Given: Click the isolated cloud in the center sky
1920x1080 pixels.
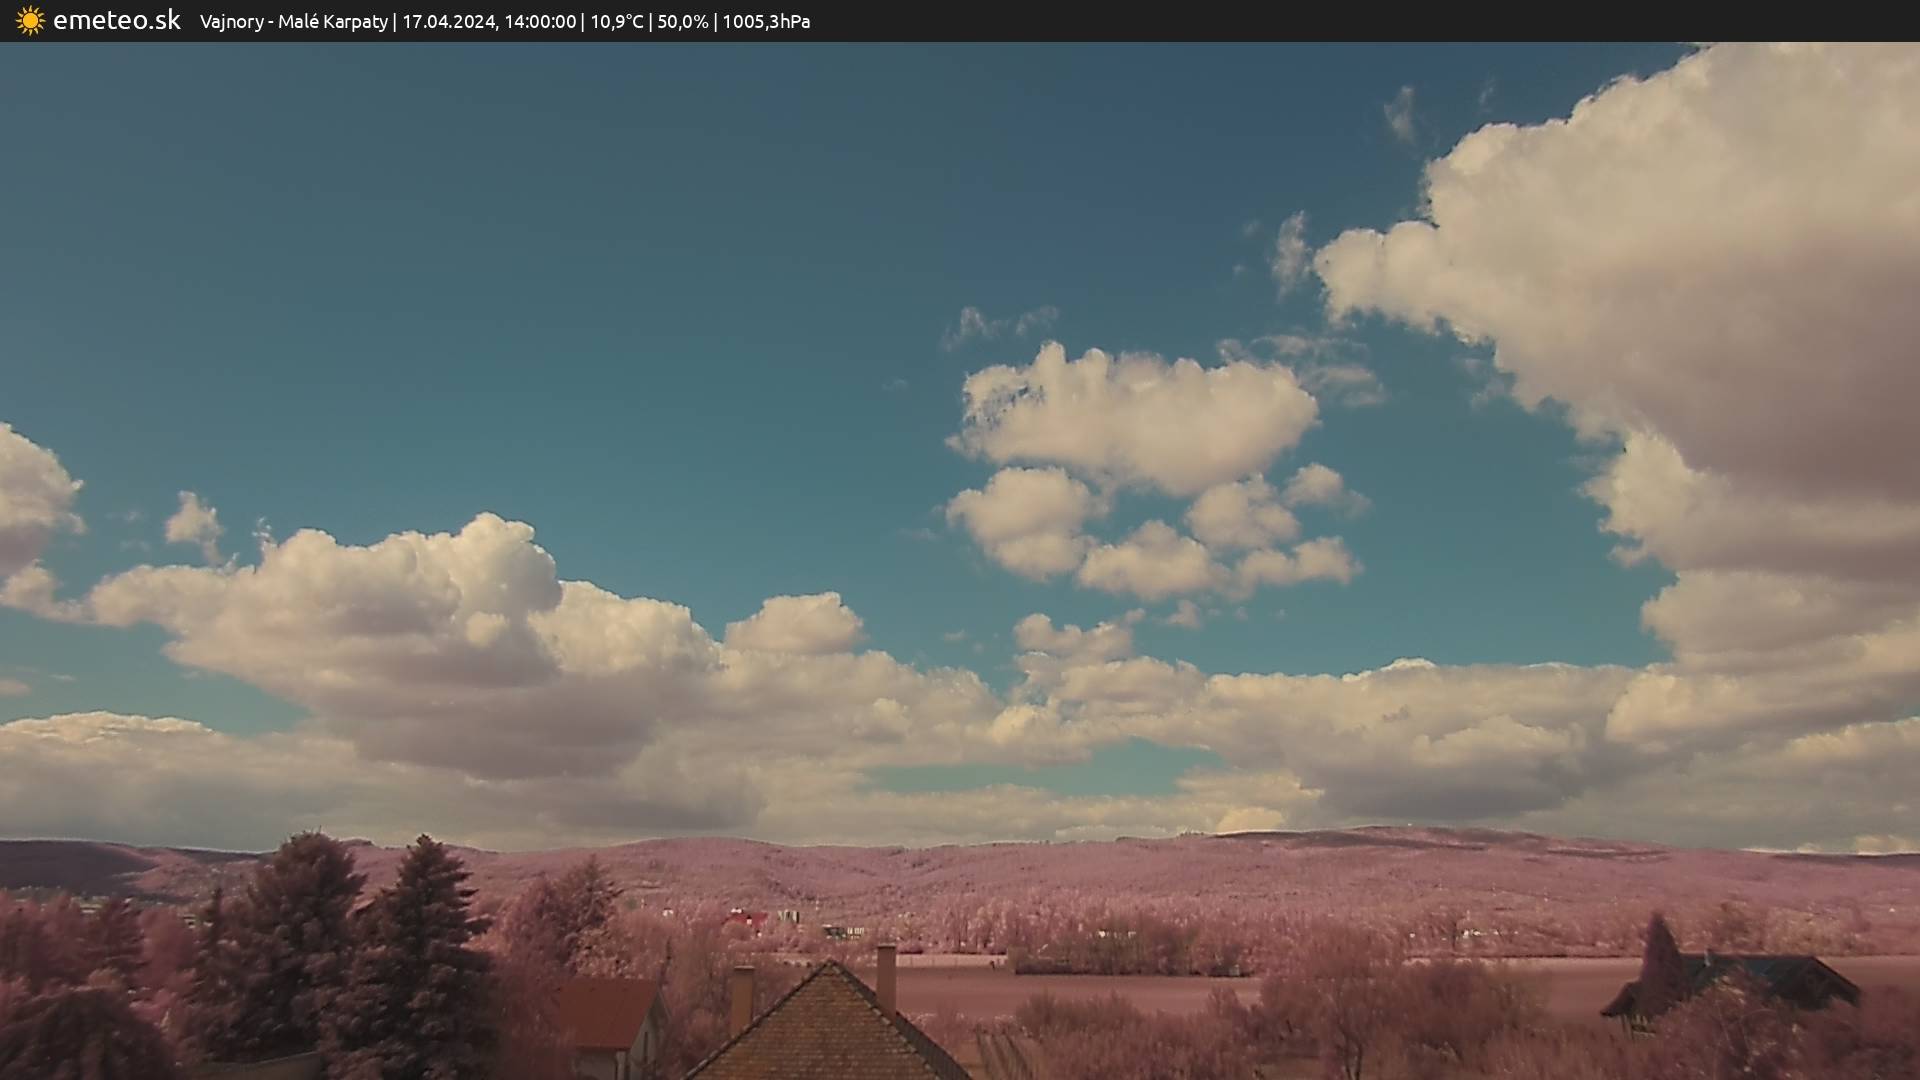Looking at the screenshot, I should click(x=1135, y=420).
